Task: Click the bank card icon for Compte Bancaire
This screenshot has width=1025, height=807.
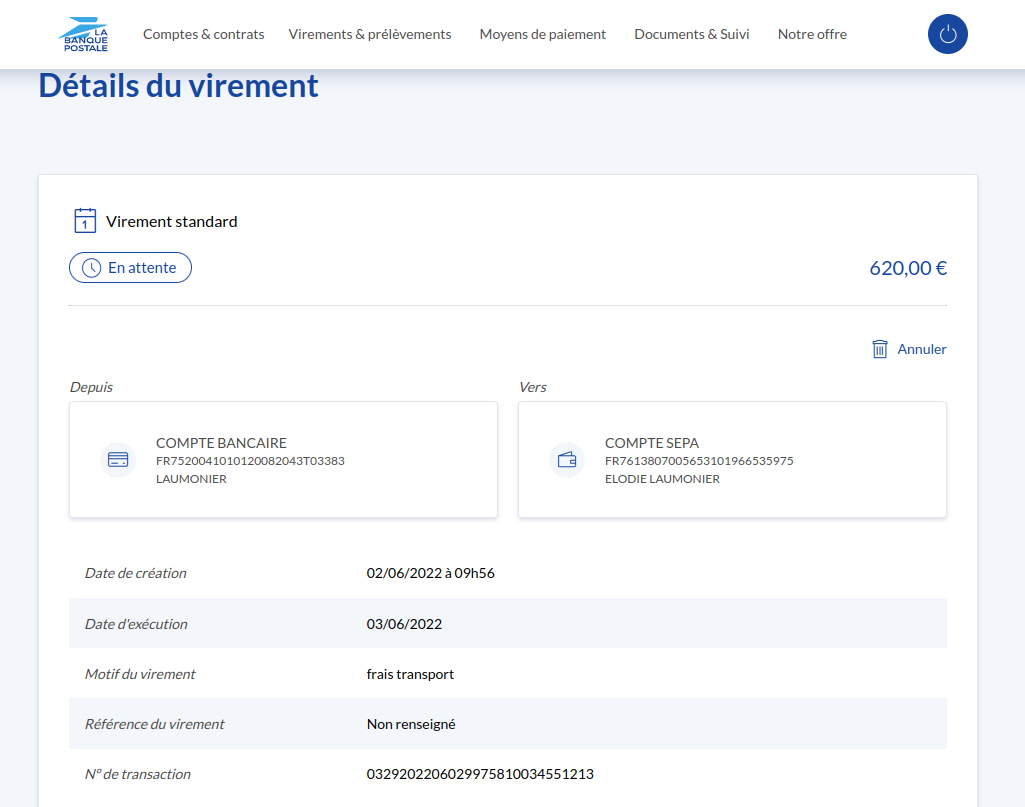Action: point(118,460)
